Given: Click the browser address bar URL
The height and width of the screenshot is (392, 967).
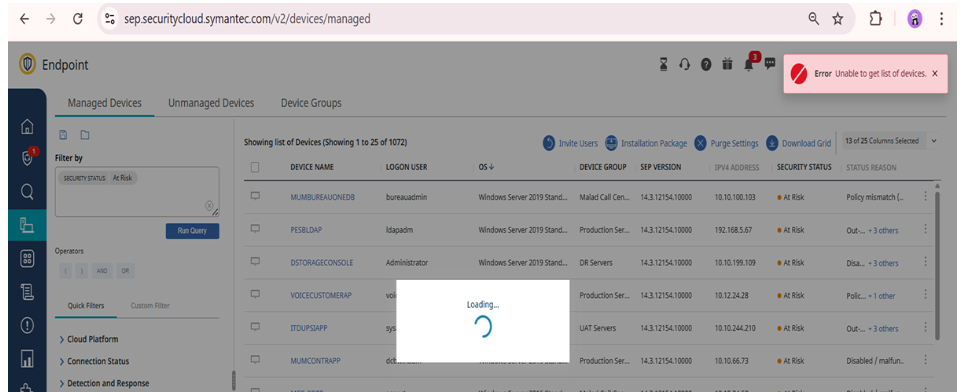Looking at the screenshot, I should (x=247, y=19).
